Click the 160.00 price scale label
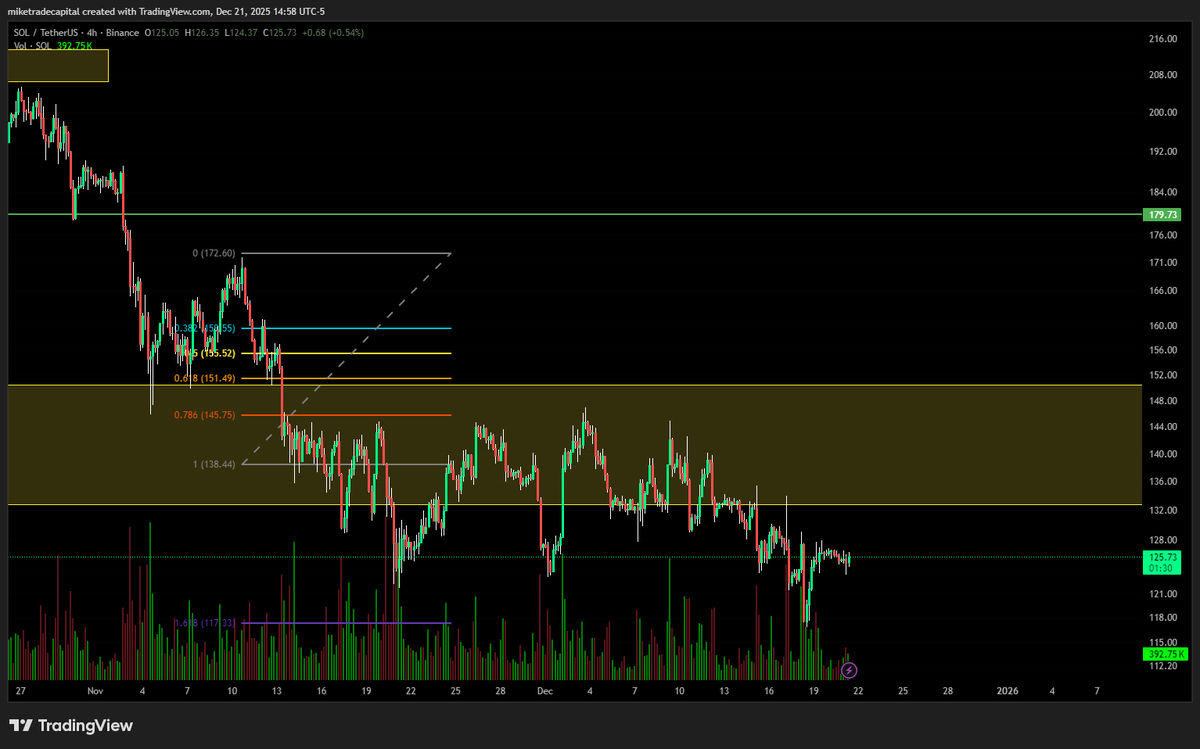1200x749 pixels. point(1165,326)
